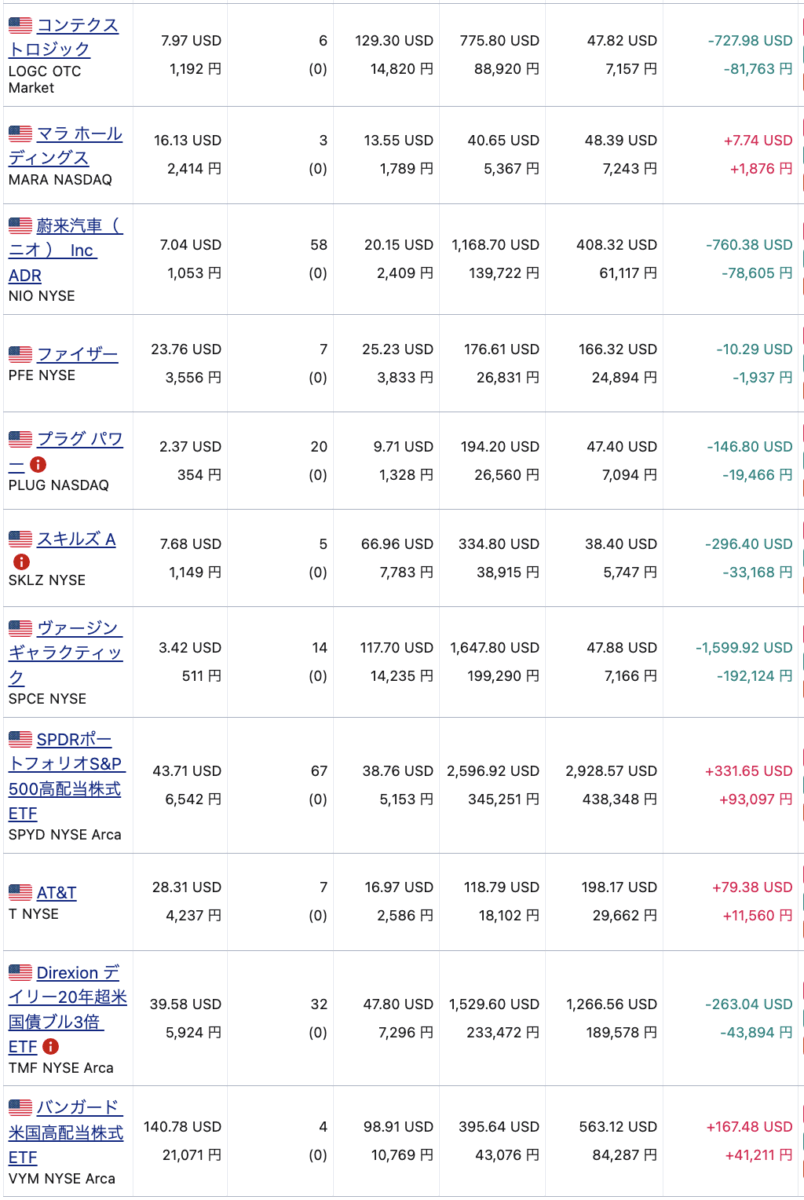
Task: Click the US flag icon beside AT&T
Action: tap(20, 892)
